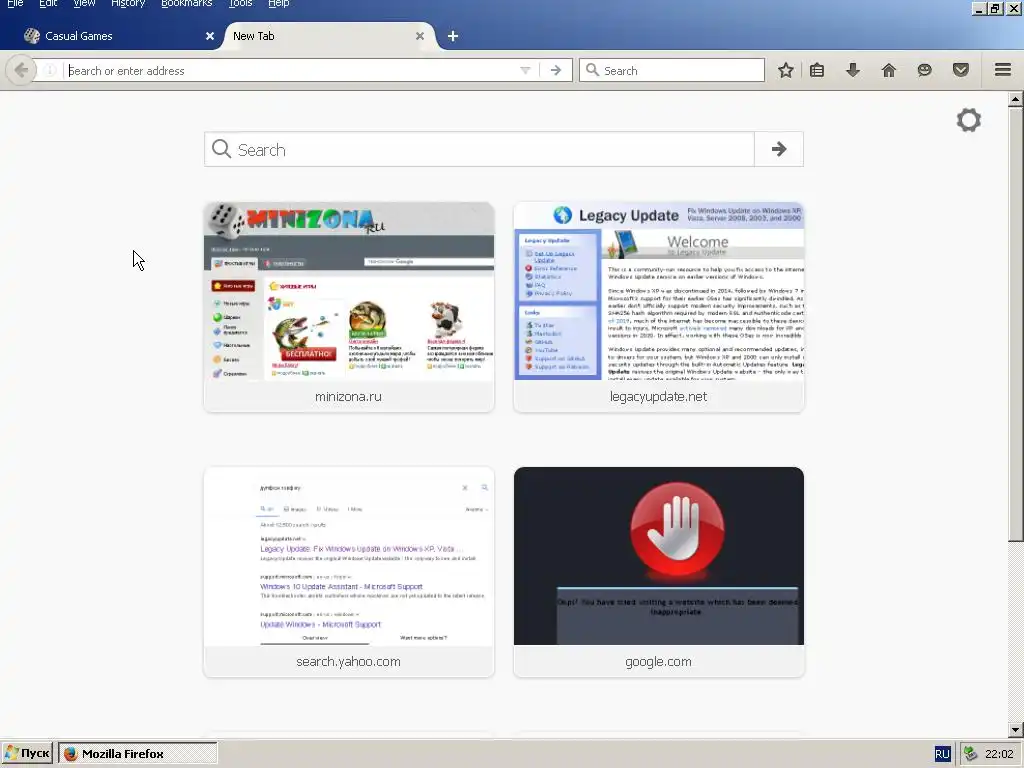Open the legacyupdate.net tile
The height and width of the screenshot is (768, 1024).
[658, 307]
